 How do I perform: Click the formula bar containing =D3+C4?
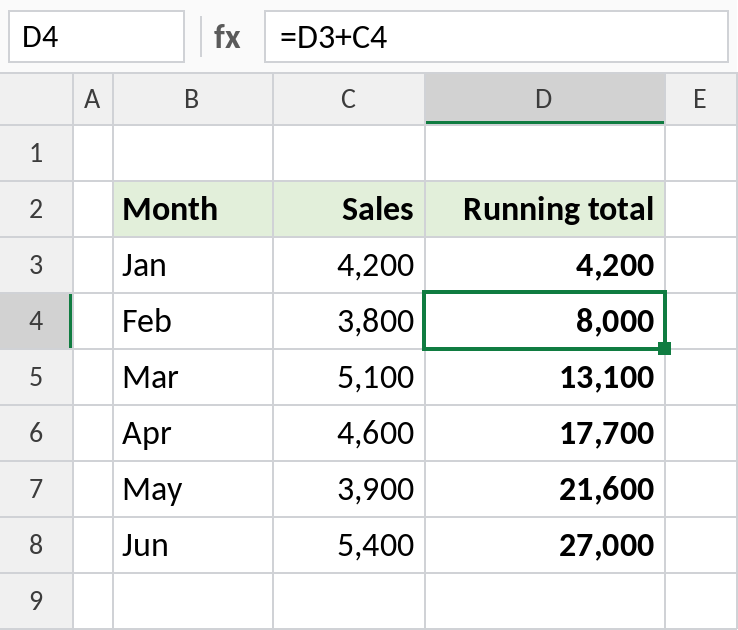[497, 37]
